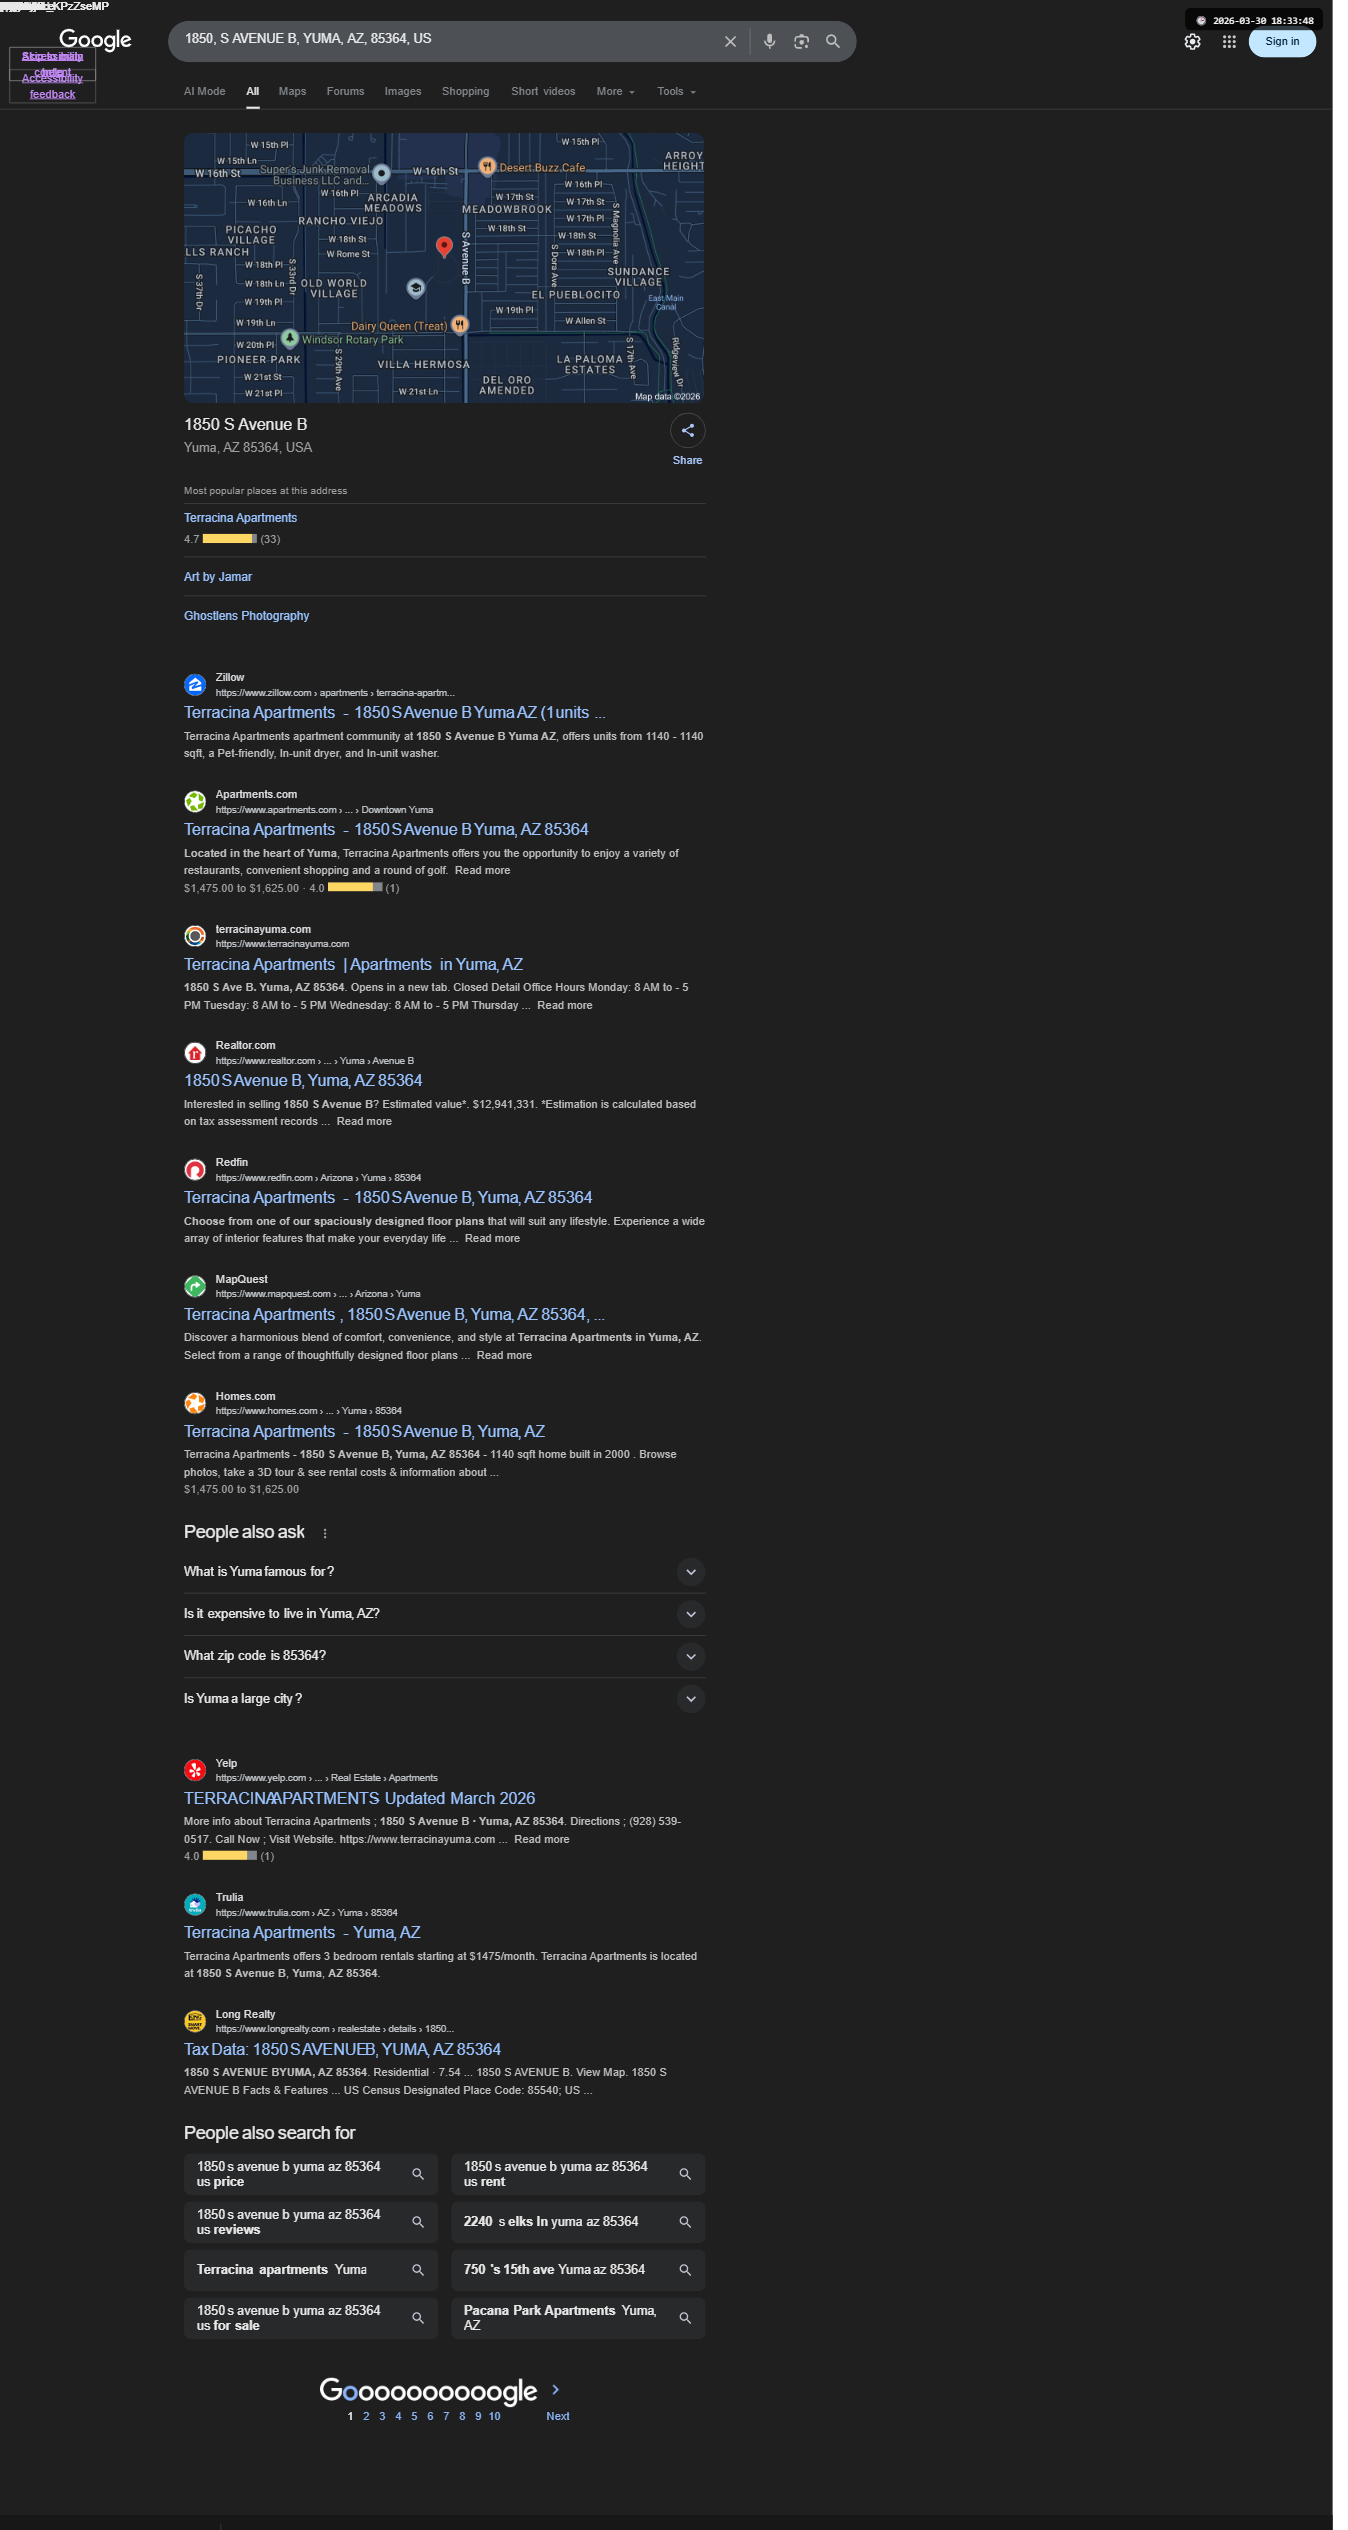The width and height of the screenshot is (1348, 2530).
Task: Open the Tools dropdown
Action: [x=676, y=92]
